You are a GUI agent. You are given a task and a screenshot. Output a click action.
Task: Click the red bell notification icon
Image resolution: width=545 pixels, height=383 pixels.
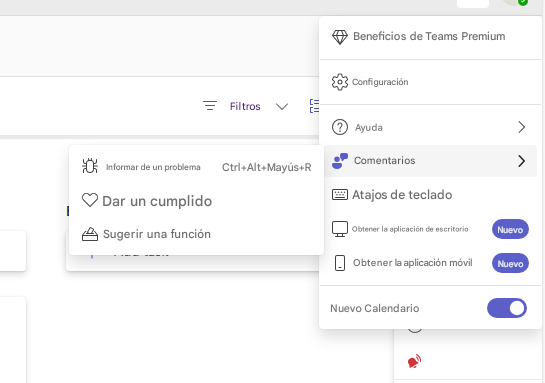pos(414,361)
